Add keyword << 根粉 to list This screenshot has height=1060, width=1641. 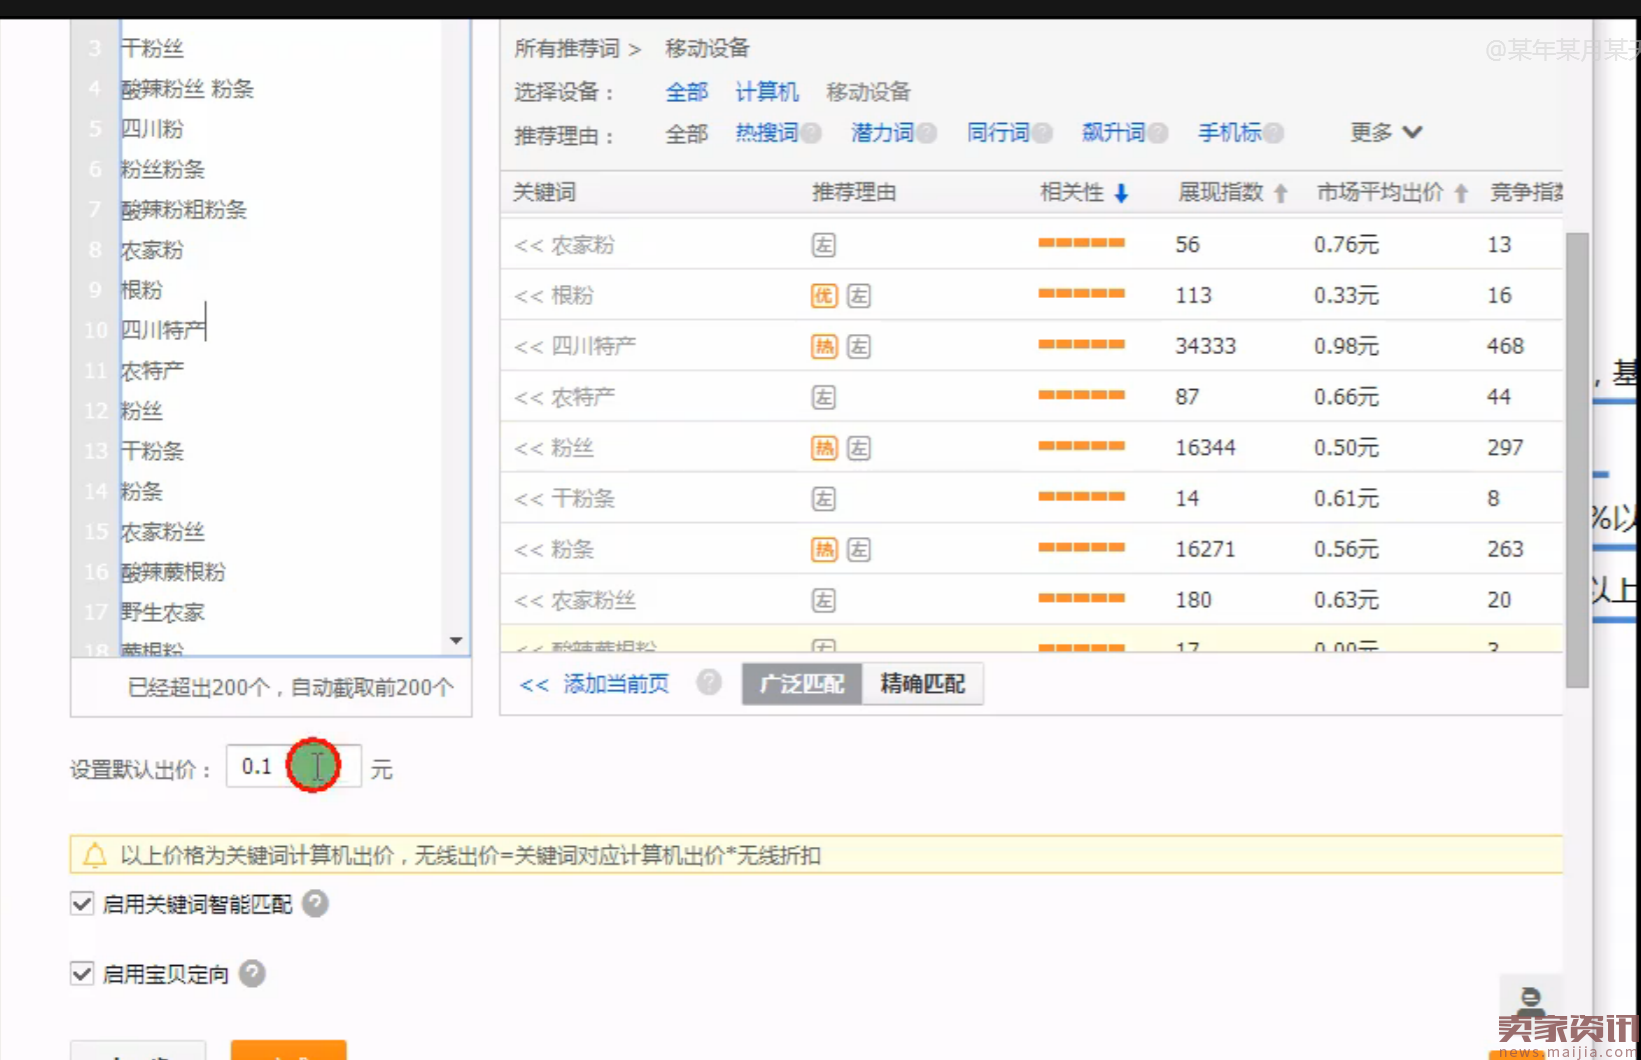tap(554, 296)
